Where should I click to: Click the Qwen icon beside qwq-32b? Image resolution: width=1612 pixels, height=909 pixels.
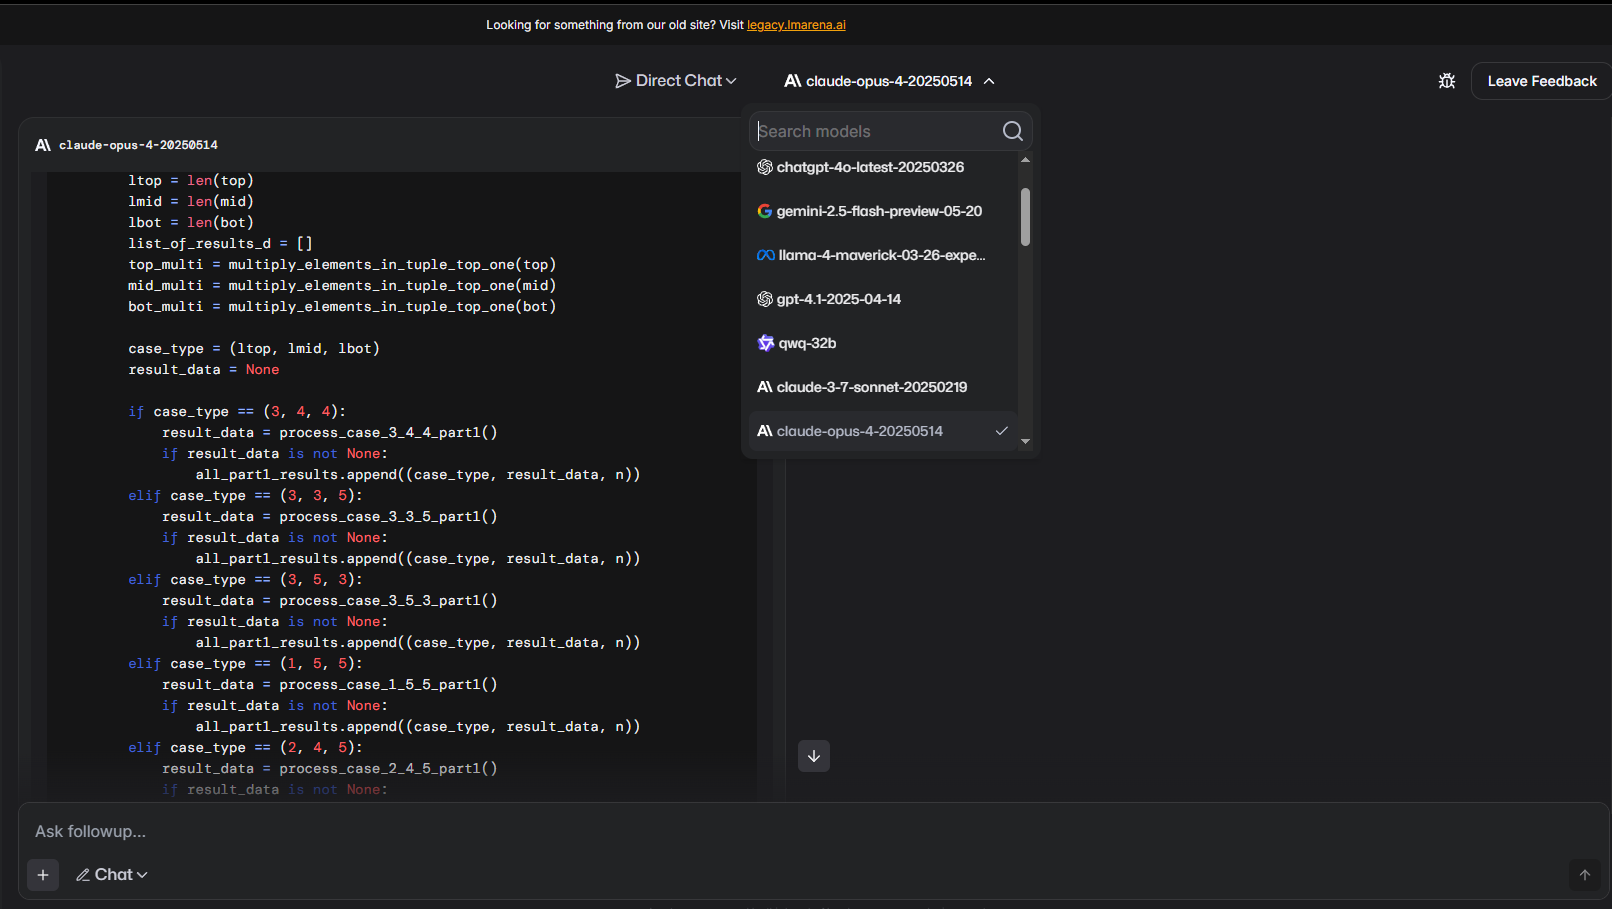(x=766, y=343)
